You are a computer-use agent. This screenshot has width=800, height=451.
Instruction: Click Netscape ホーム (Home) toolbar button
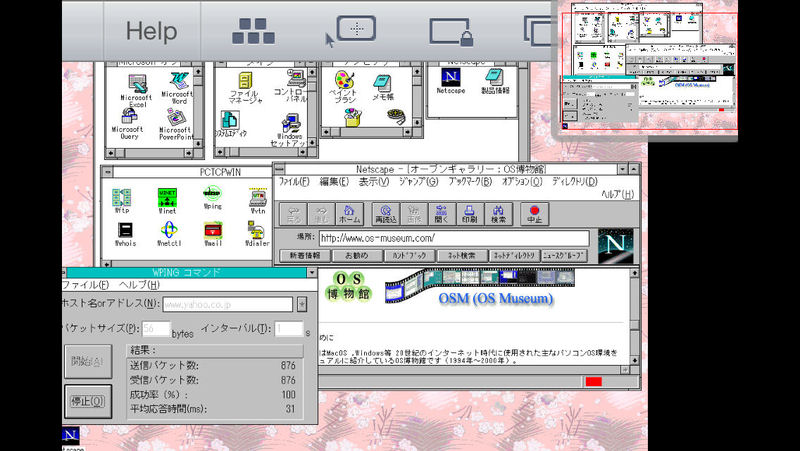pyautogui.click(x=349, y=214)
